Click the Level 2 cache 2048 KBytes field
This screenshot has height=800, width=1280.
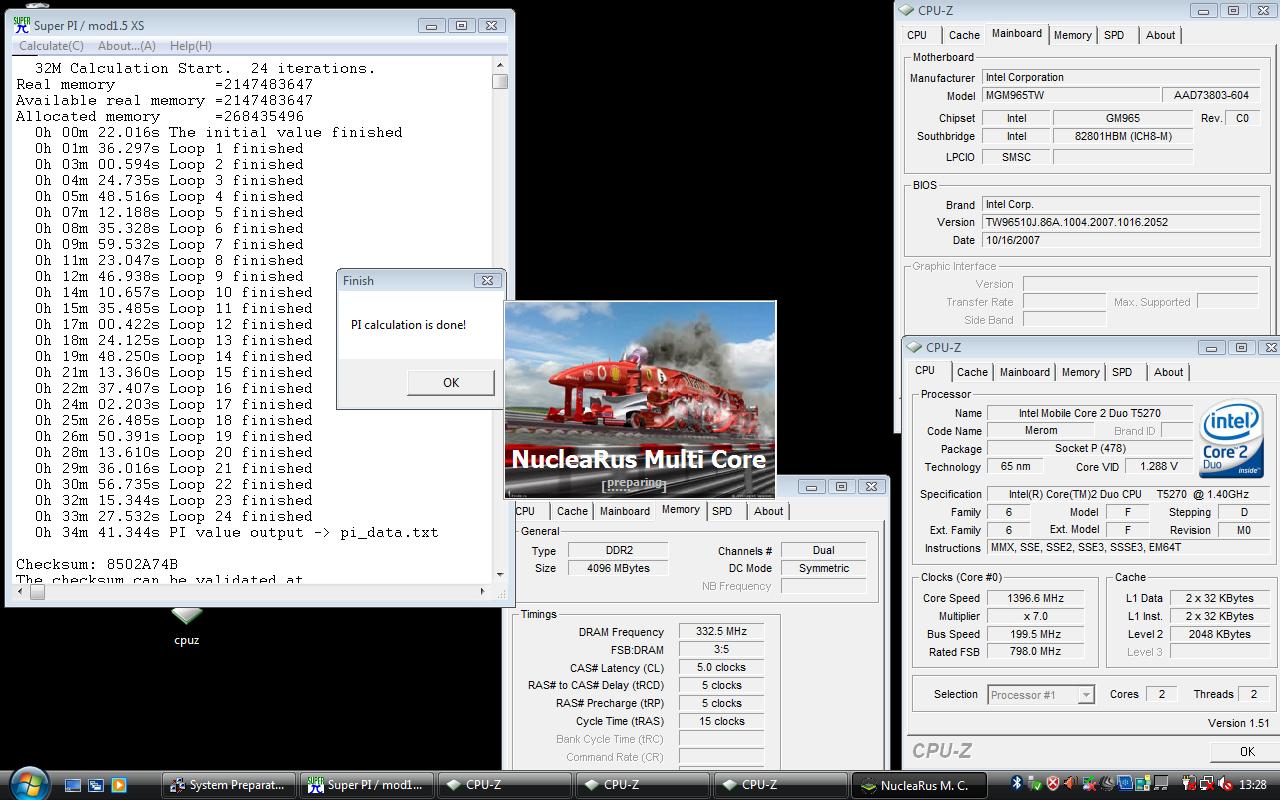[x=1220, y=634]
